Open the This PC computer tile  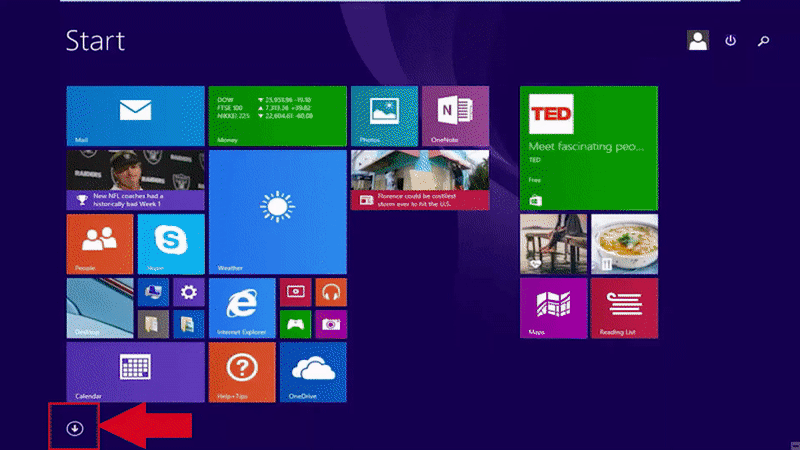tap(153, 292)
